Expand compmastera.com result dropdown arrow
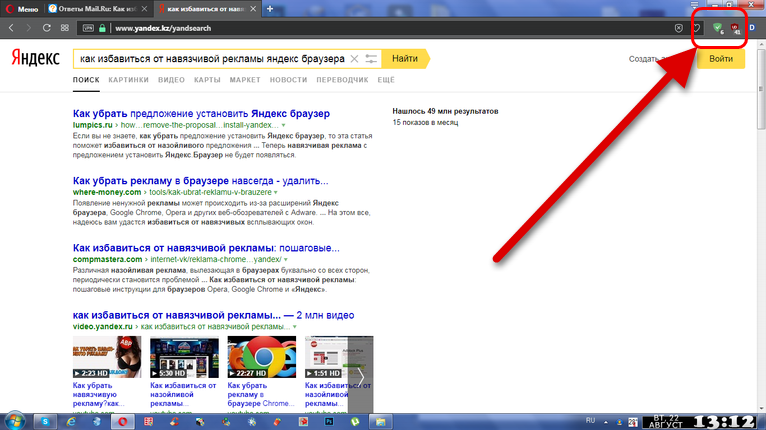This screenshot has width=766, height=430. (x=286, y=259)
